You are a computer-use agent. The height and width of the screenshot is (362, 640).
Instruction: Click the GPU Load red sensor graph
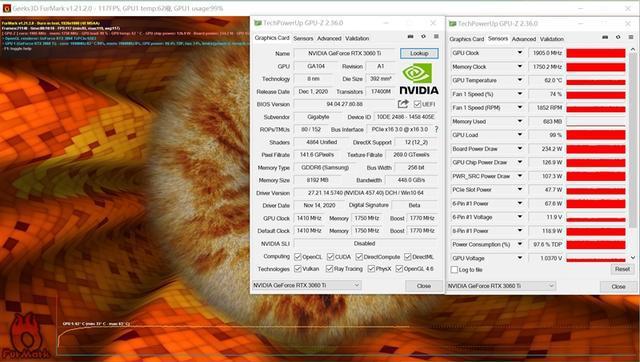tap(596, 135)
